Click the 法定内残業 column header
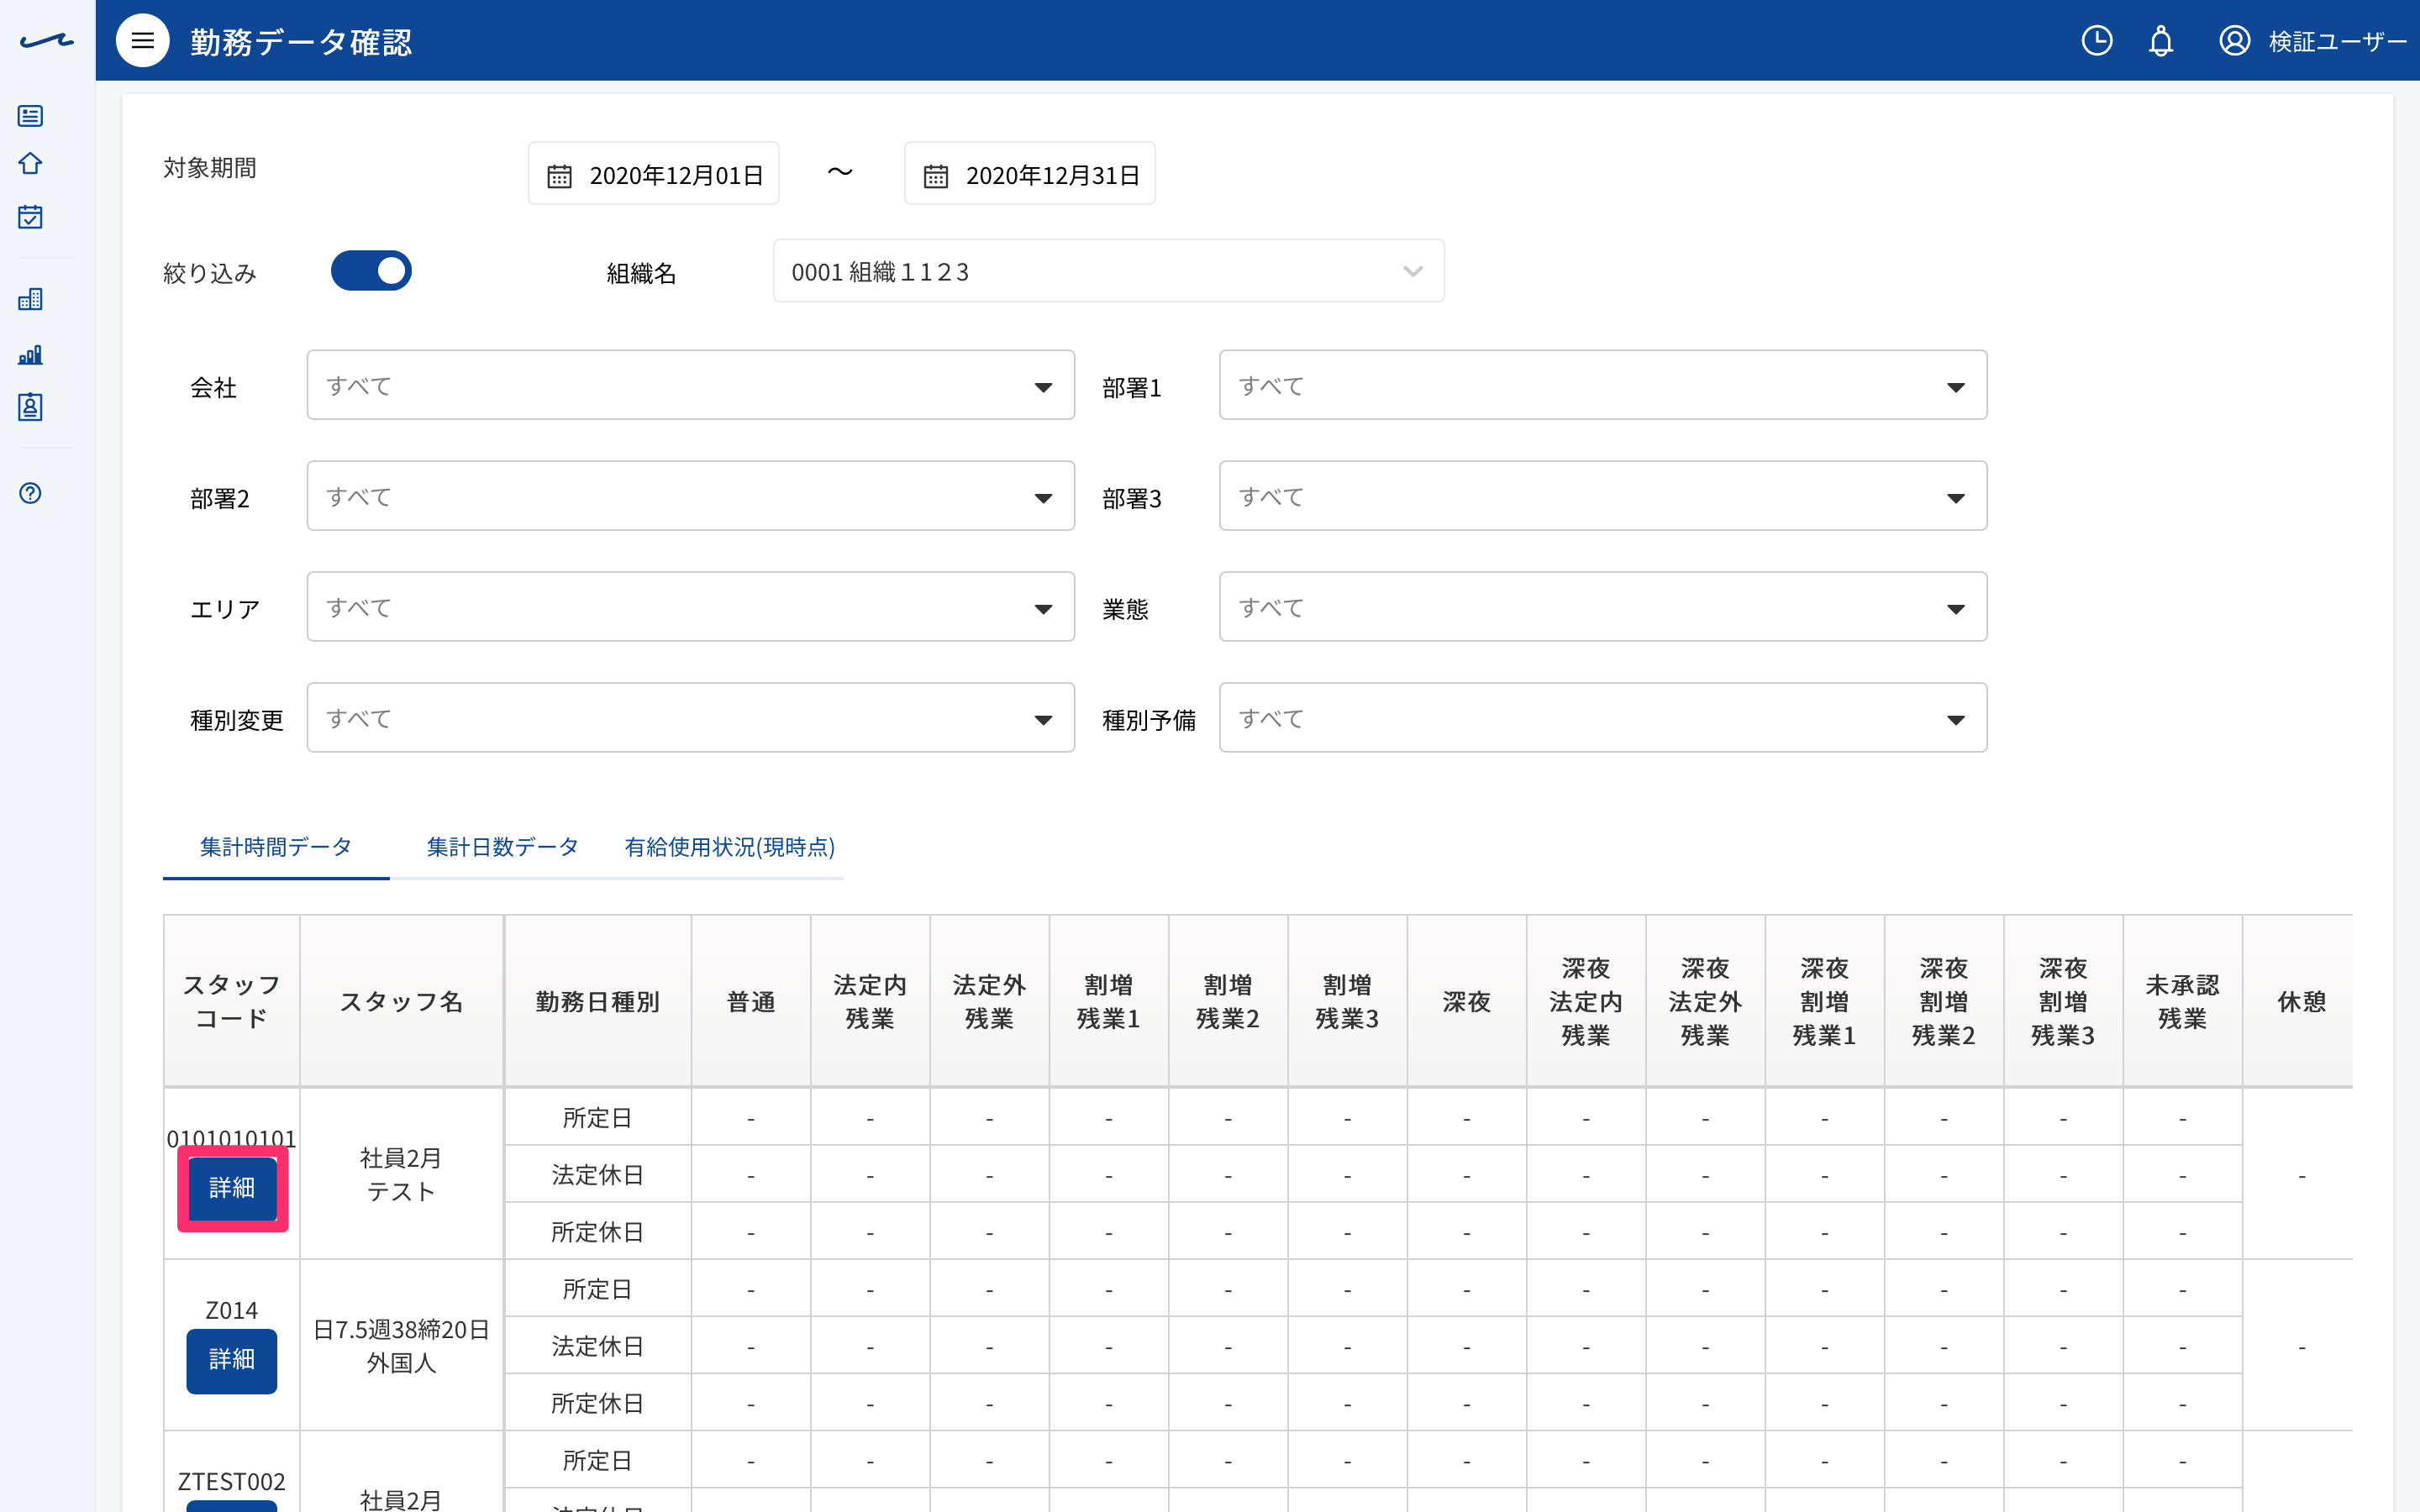 pos(870,1002)
